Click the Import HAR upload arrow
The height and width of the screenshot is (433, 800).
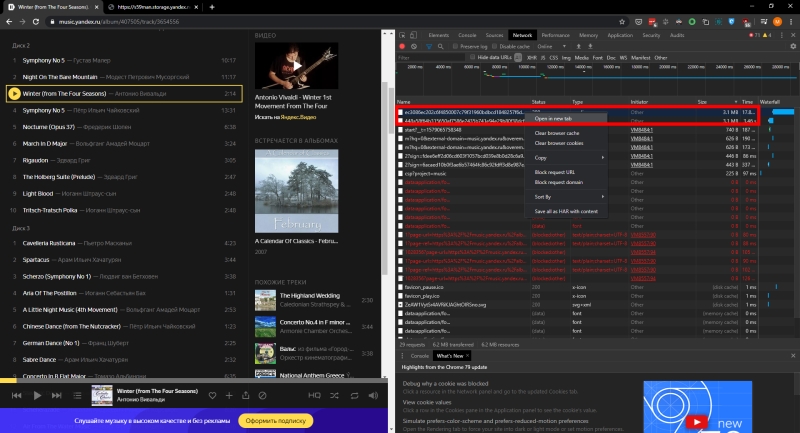(x=578, y=46)
